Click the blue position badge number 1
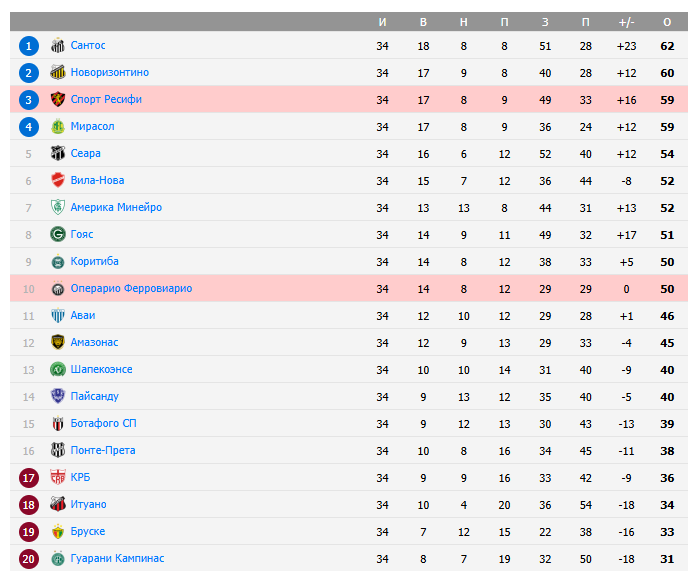This screenshot has width=695, height=580. (29, 46)
